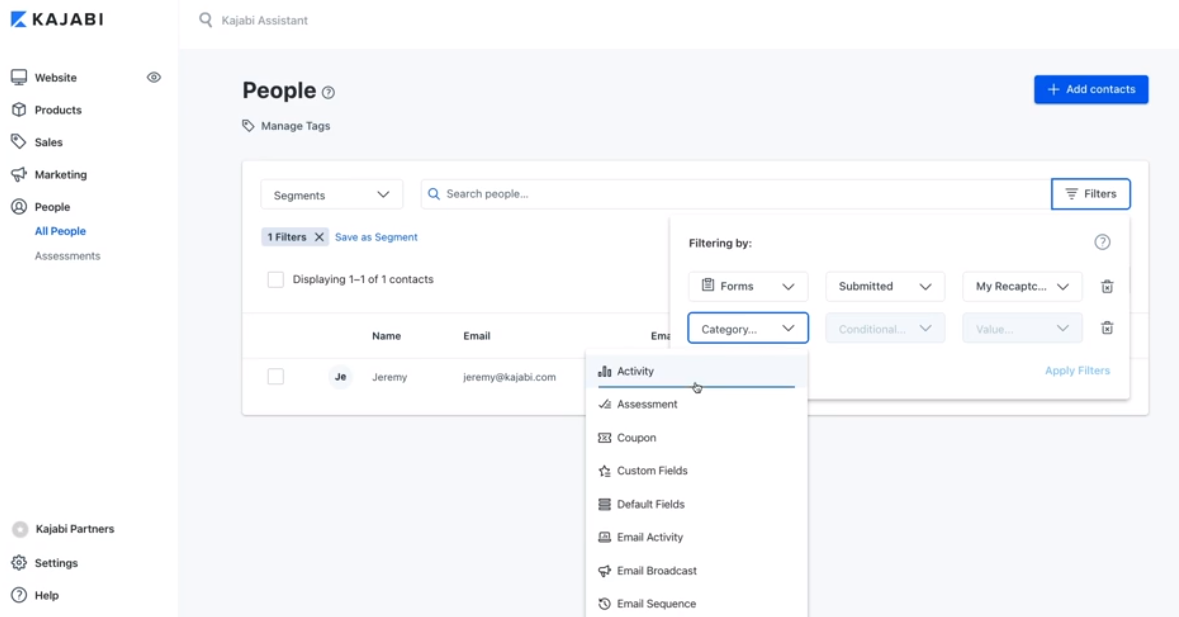
Task: Click the Kajabi Assistant search magnifier icon
Action: 205,20
